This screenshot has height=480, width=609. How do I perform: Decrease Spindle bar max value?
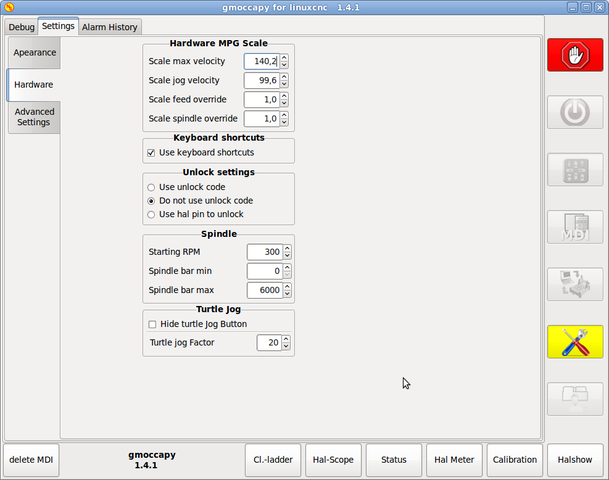287,294
